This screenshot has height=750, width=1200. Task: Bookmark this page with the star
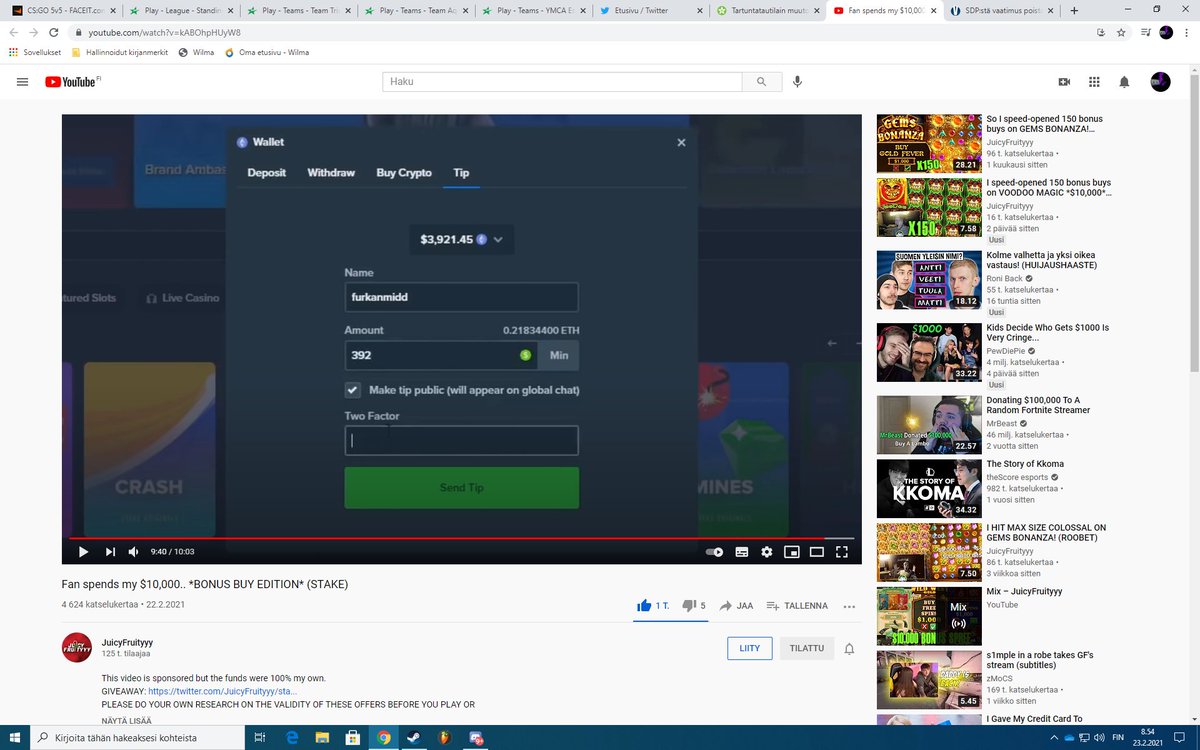tap(1122, 32)
